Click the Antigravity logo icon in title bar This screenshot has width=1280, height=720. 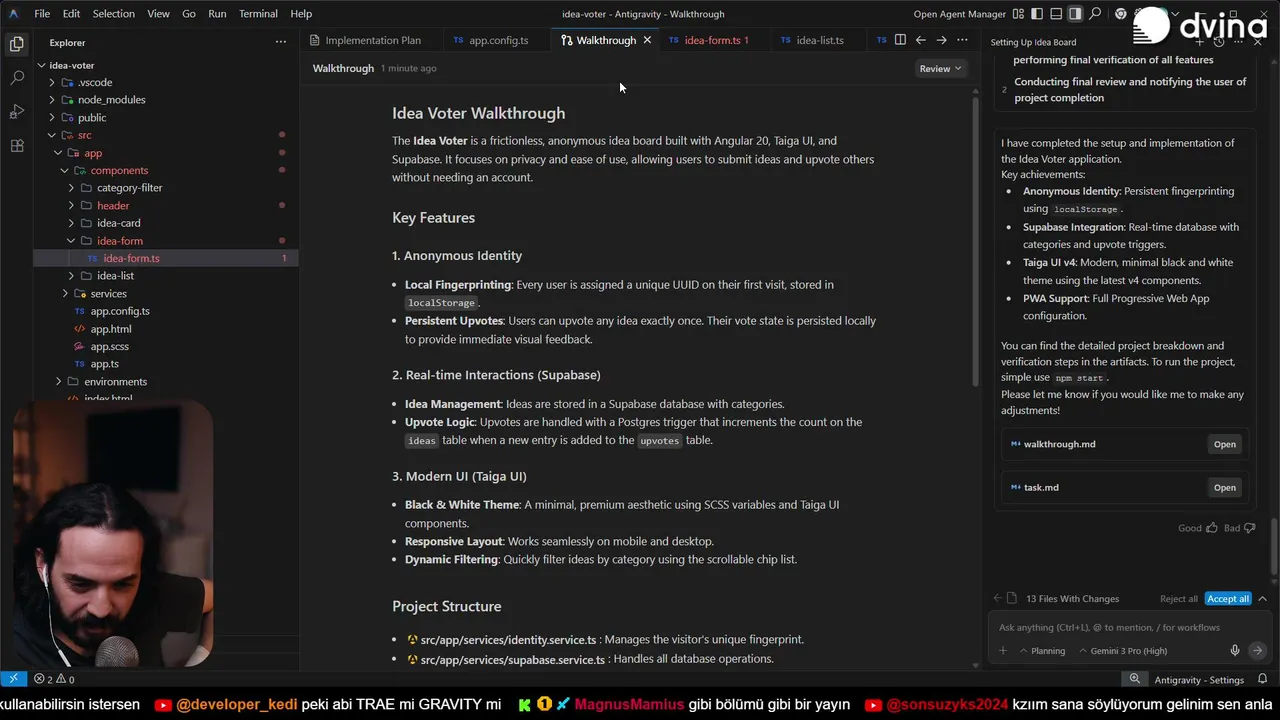[13, 14]
